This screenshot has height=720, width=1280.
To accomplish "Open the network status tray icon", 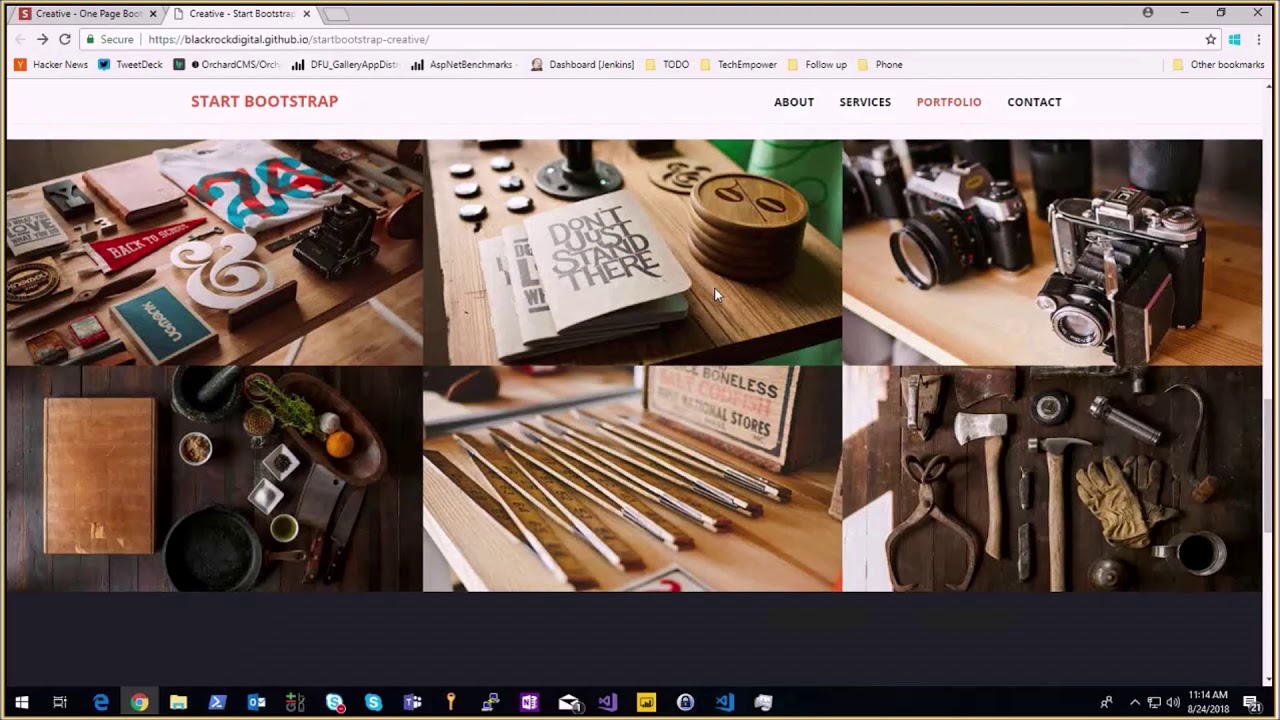I will click(x=1153, y=702).
